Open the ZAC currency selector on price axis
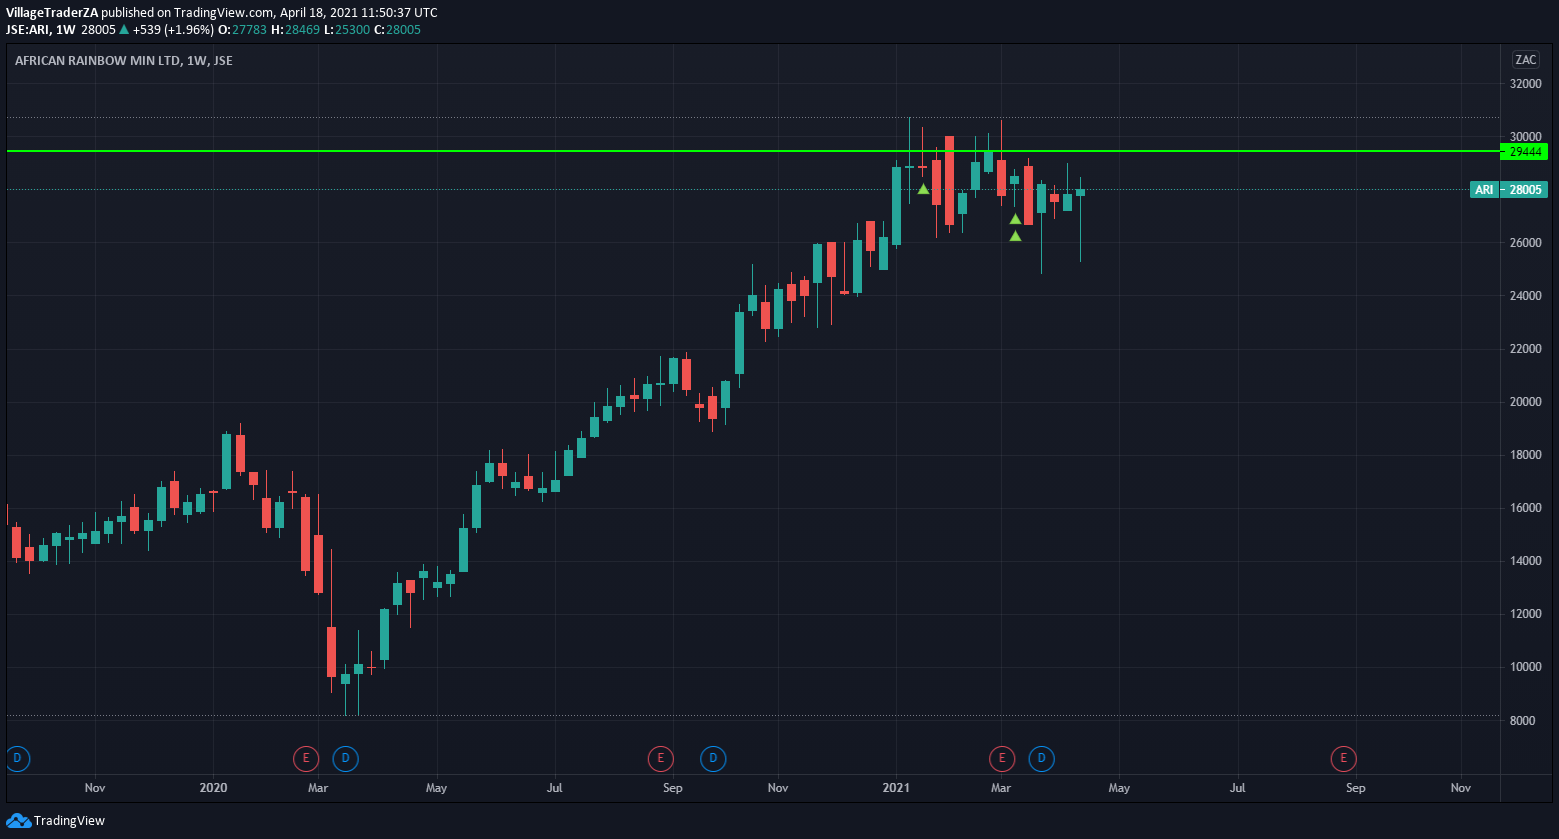 tap(1525, 60)
